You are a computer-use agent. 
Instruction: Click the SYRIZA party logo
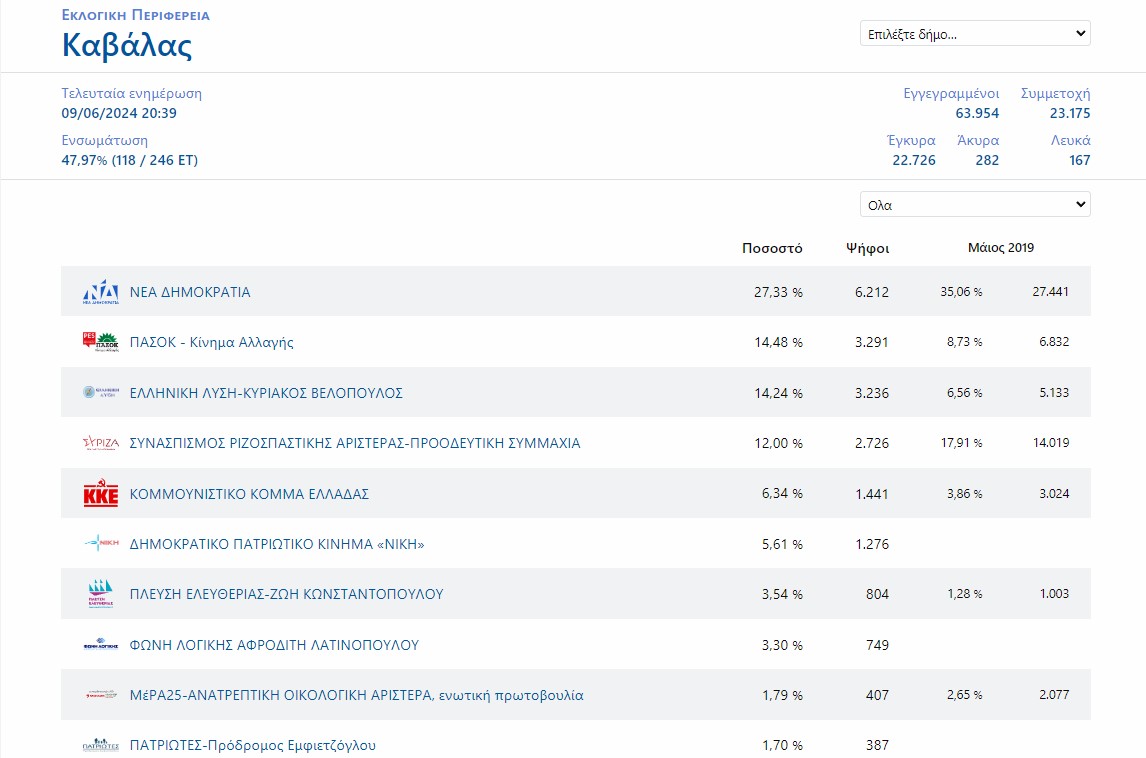pyautogui.click(x=100, y=443)
